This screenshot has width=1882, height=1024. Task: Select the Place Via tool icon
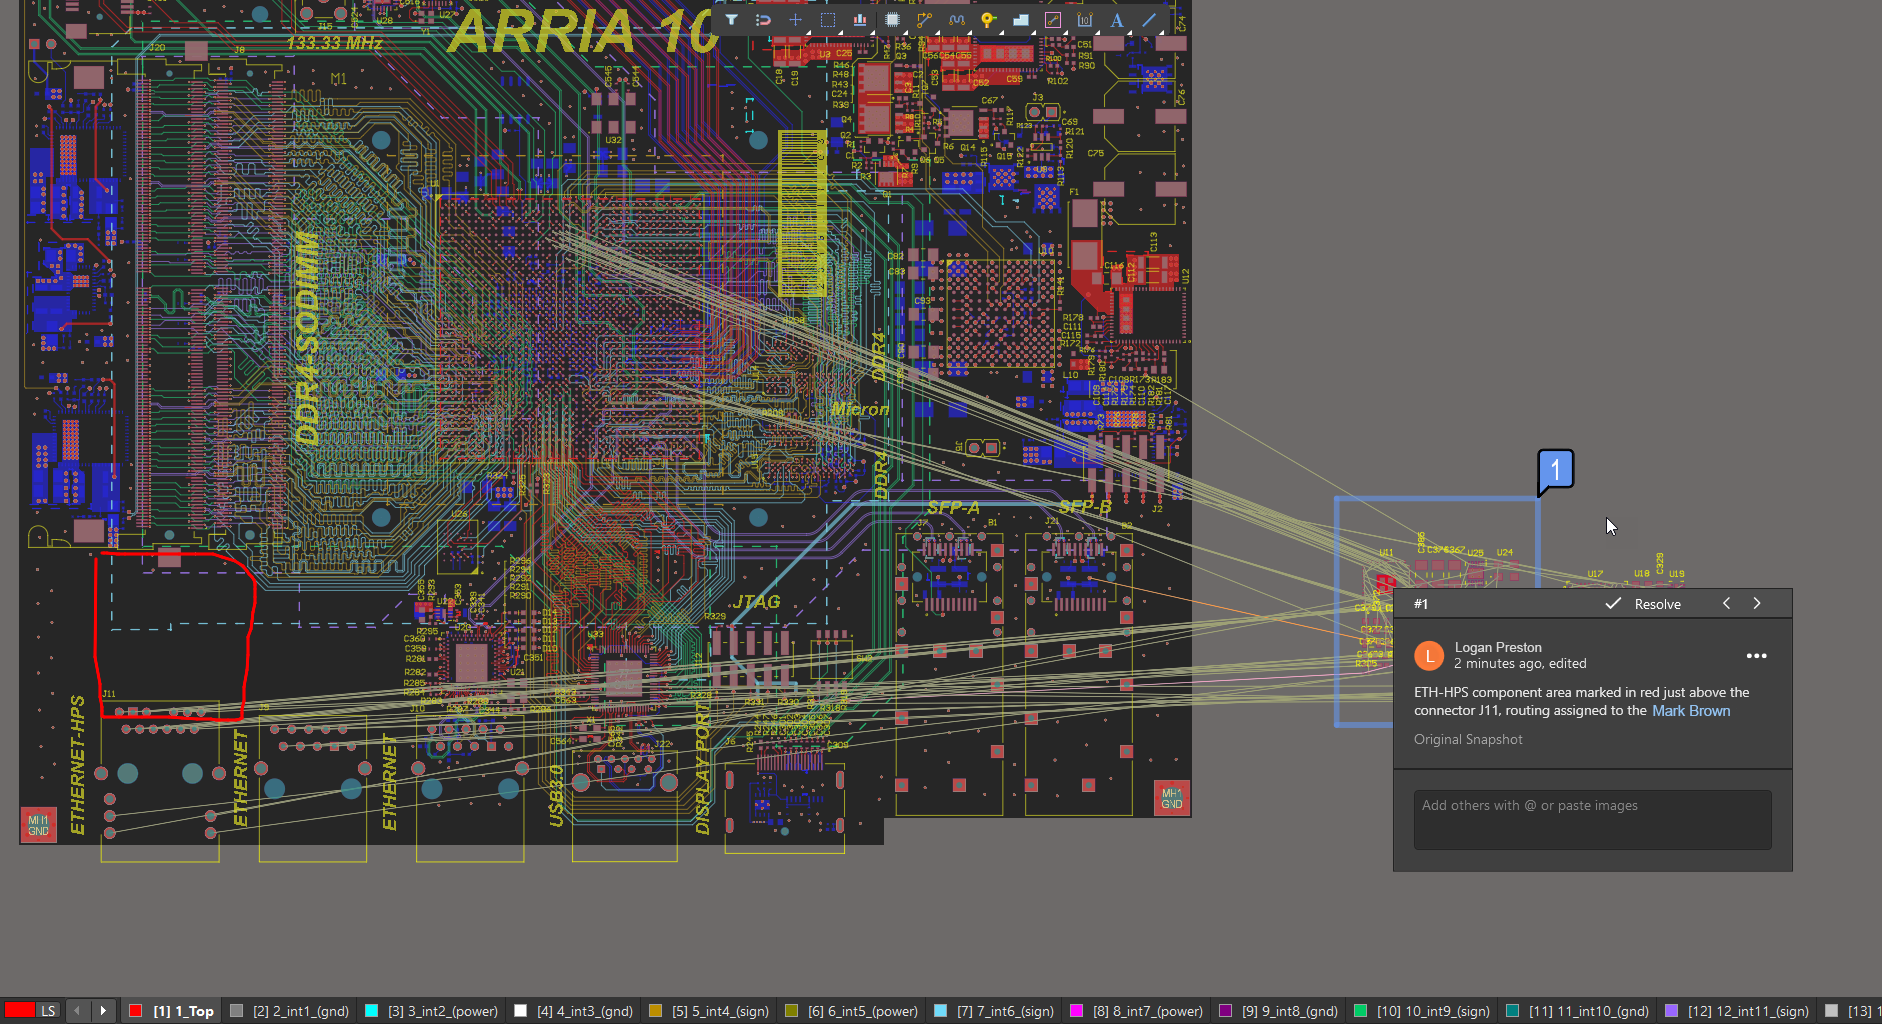coord(988,20)
